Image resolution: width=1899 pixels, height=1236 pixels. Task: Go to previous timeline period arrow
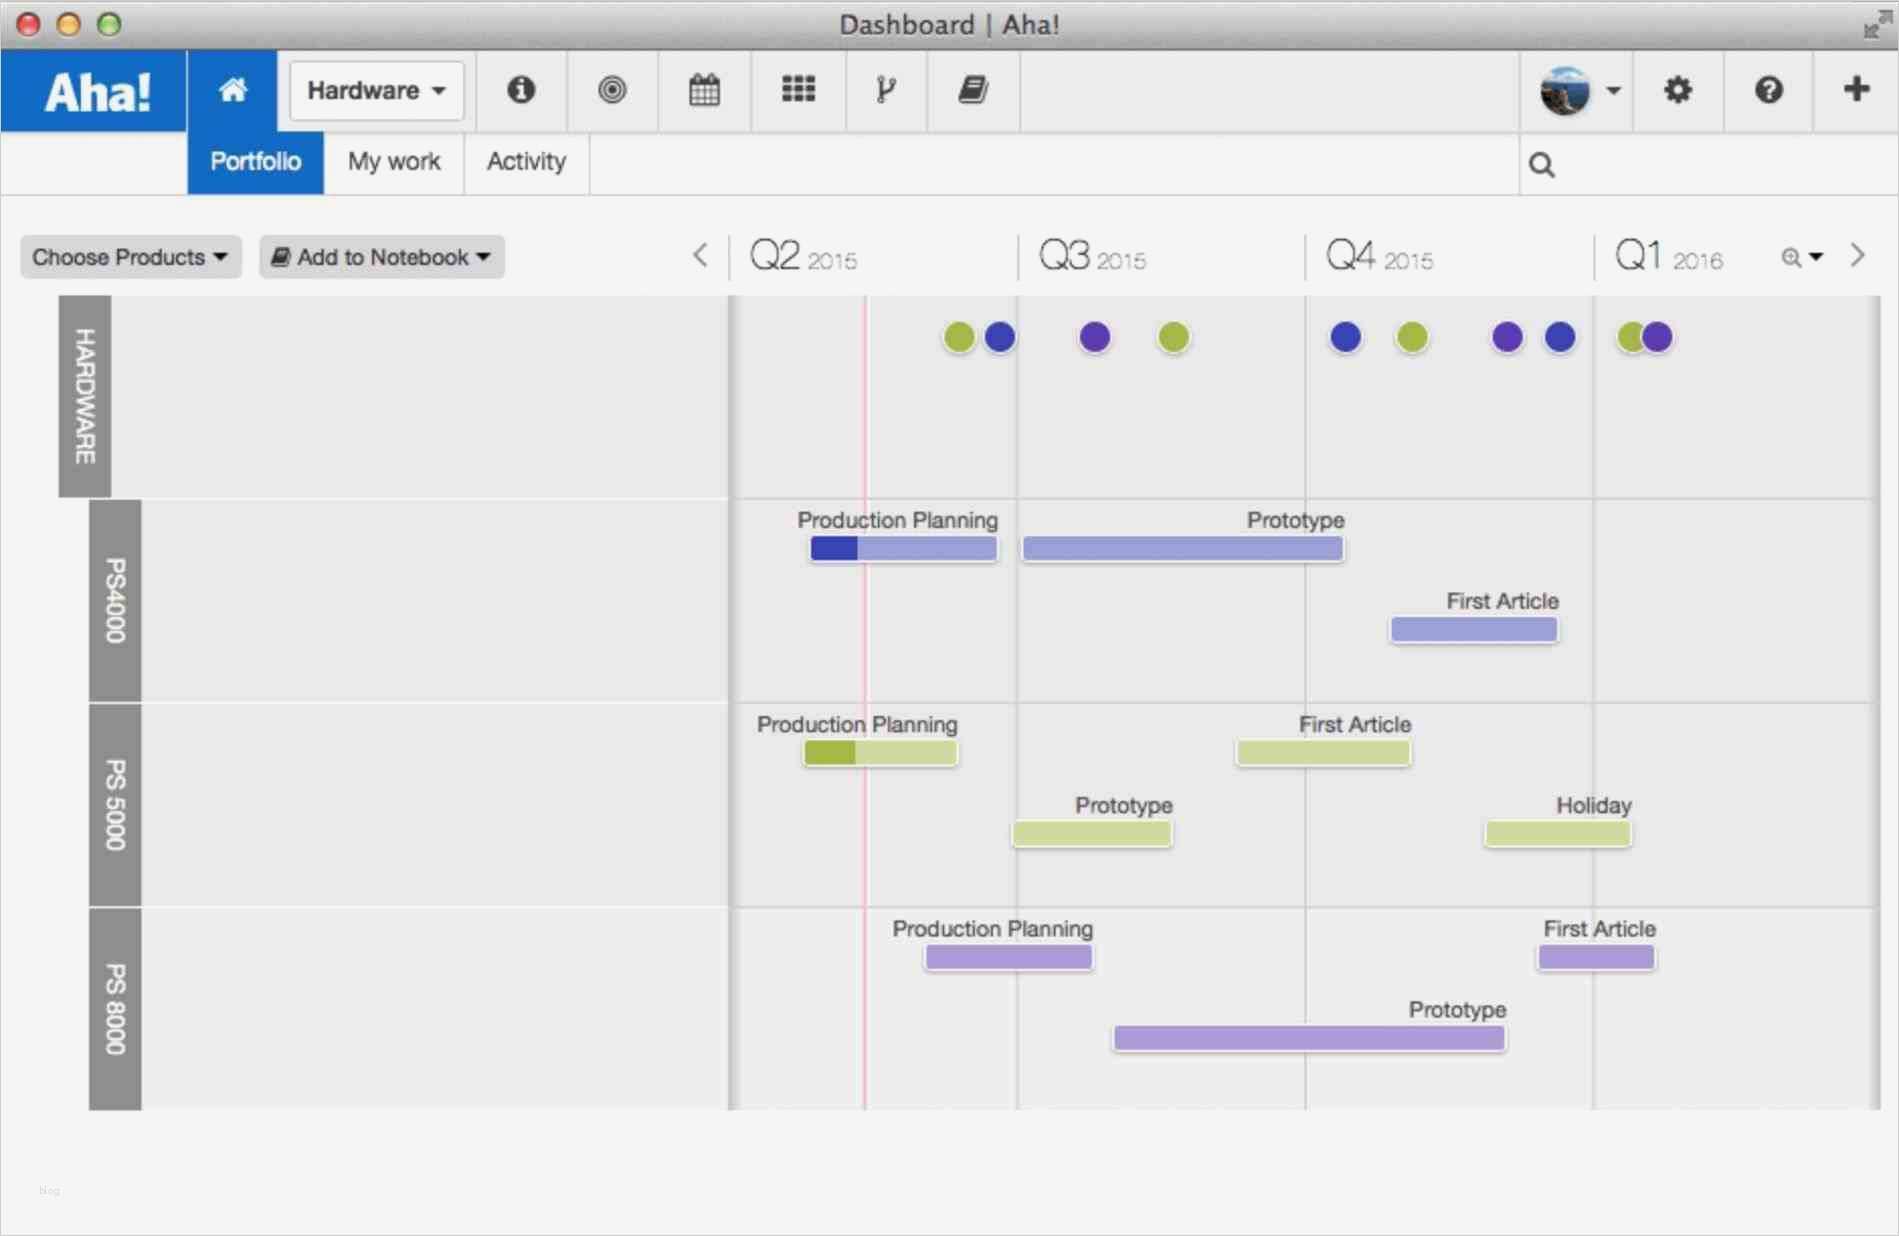[701, 255]
